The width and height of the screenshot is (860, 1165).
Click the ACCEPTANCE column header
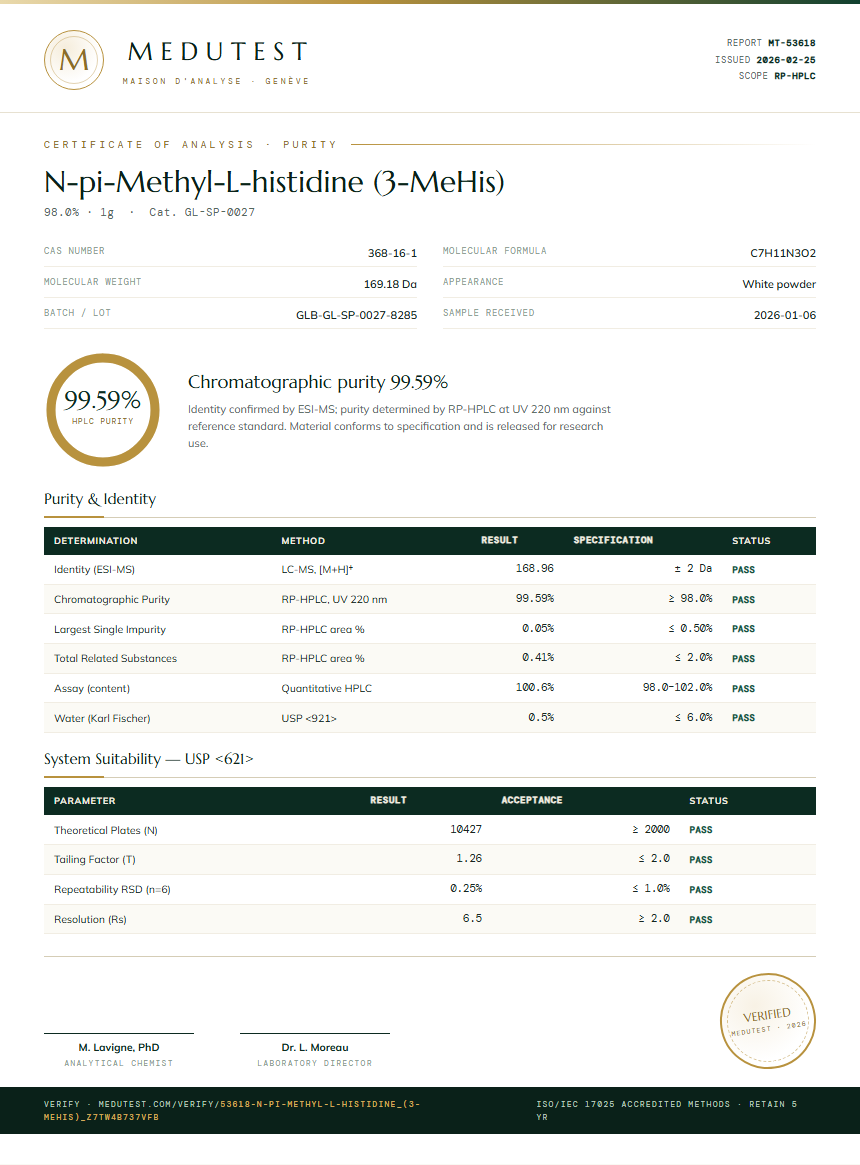[x=532, y=800]
